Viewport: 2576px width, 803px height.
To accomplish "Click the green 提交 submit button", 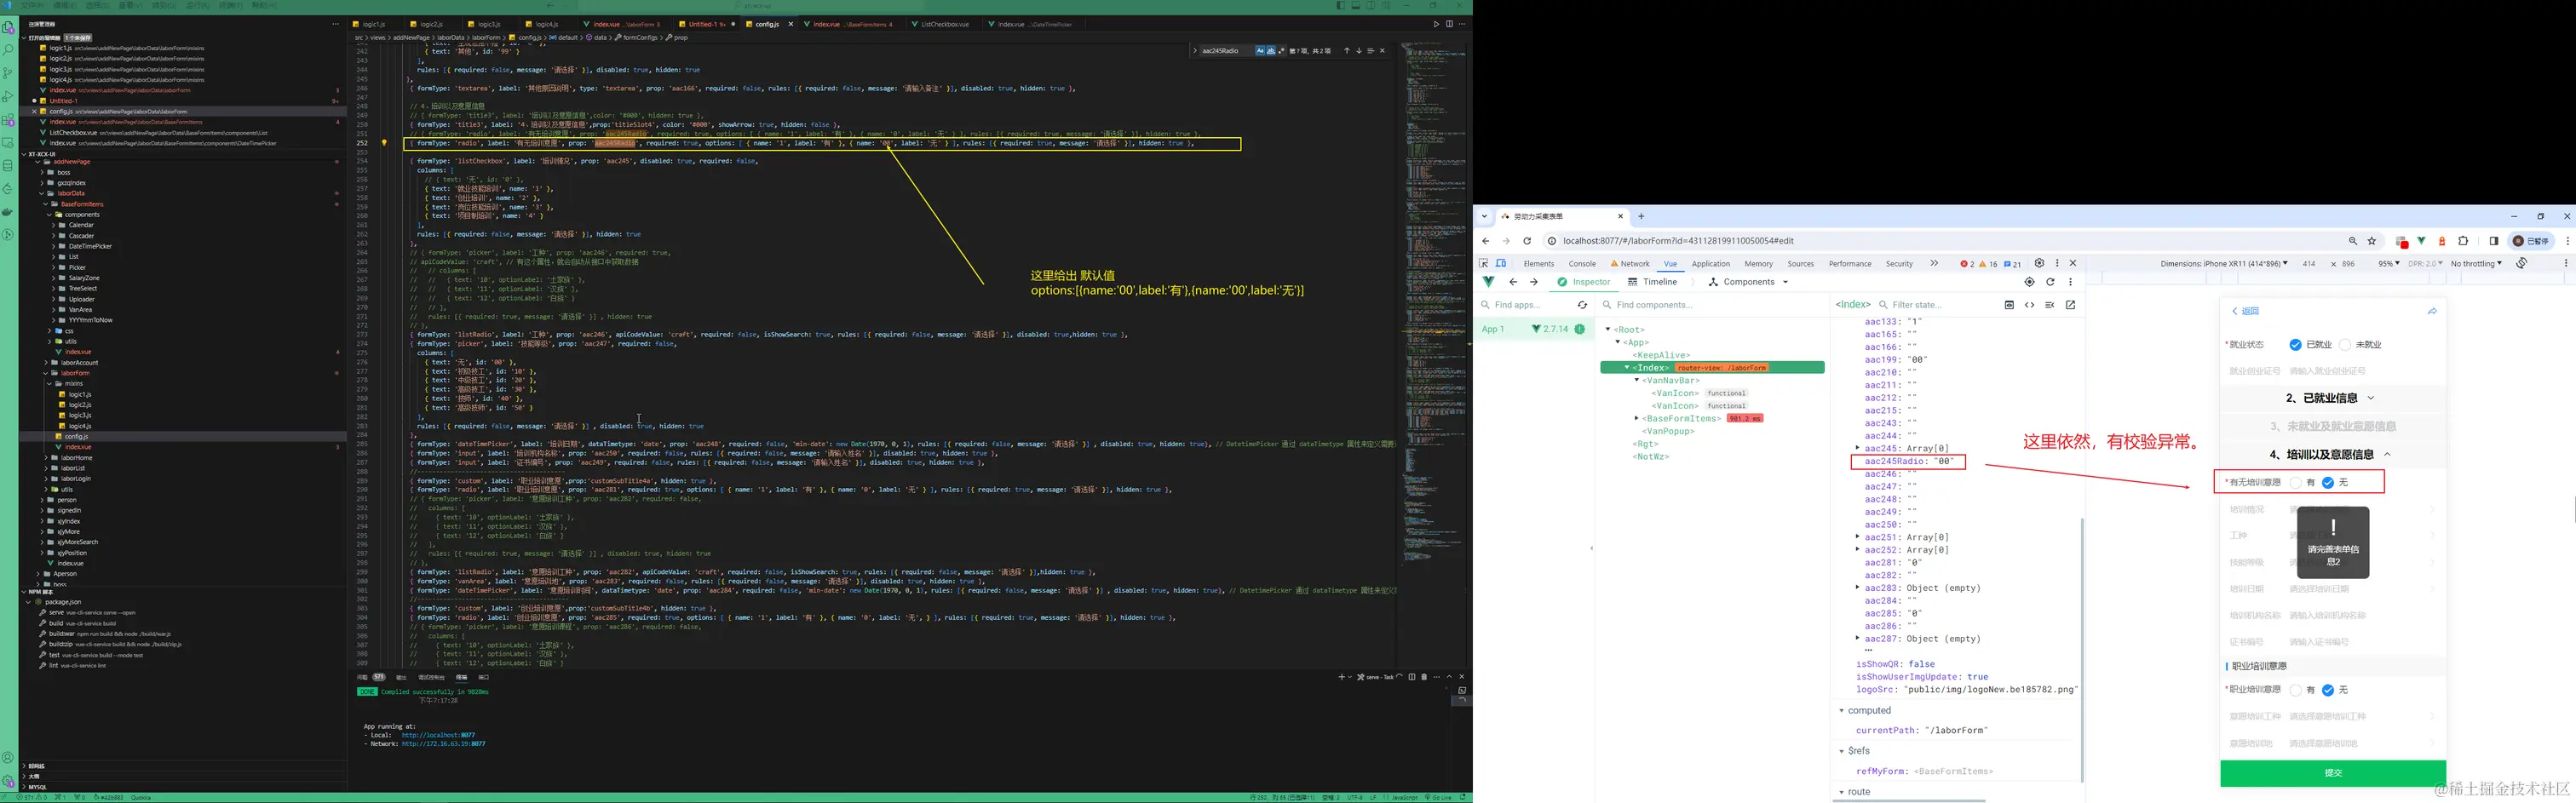I will click(2333, 773).
